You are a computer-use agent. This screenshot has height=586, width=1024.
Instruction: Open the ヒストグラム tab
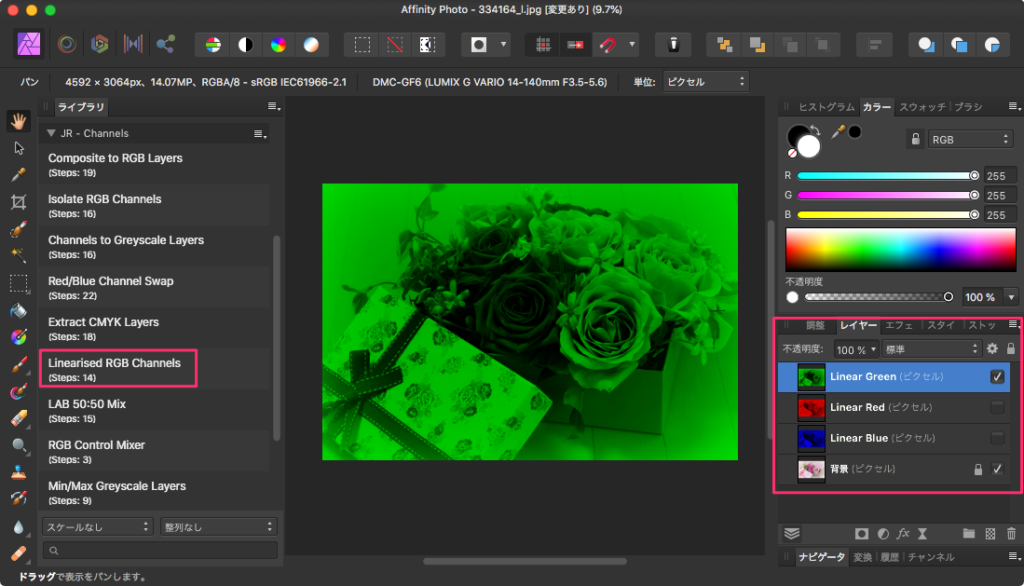tap(826, 107)
